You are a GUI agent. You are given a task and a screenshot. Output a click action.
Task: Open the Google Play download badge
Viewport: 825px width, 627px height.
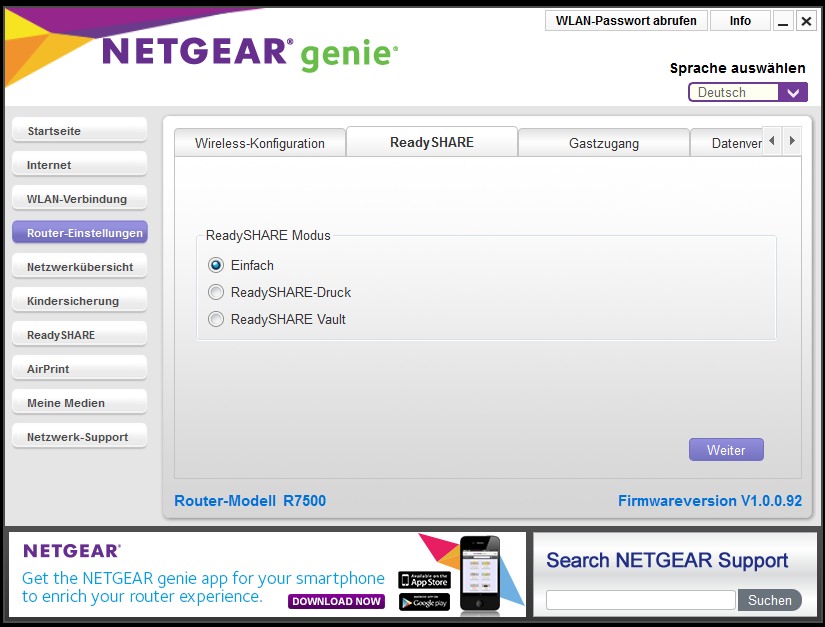(x=424, y=603)
